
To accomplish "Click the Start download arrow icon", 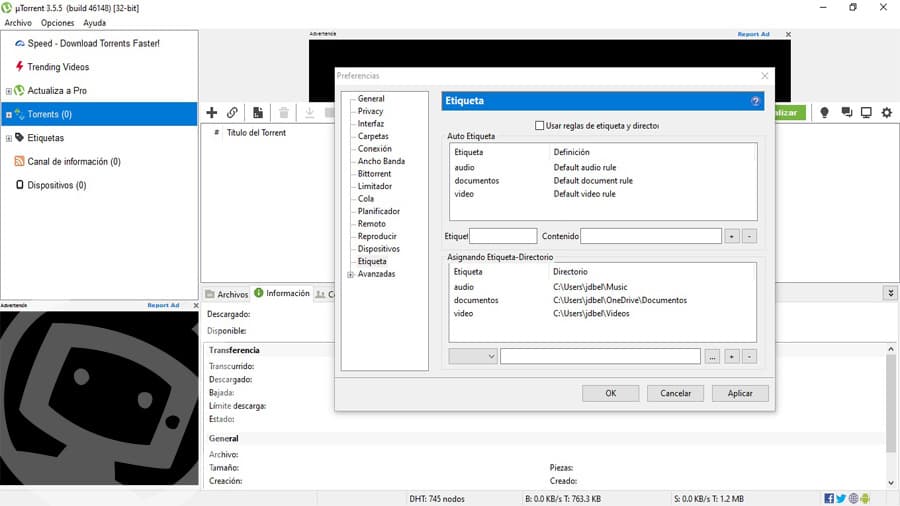I will pyautogui.click(x=309, y=112).
